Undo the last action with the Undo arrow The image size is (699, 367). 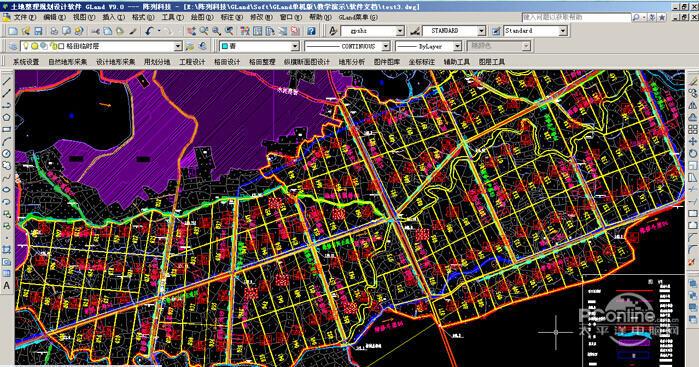coord(149,31)
